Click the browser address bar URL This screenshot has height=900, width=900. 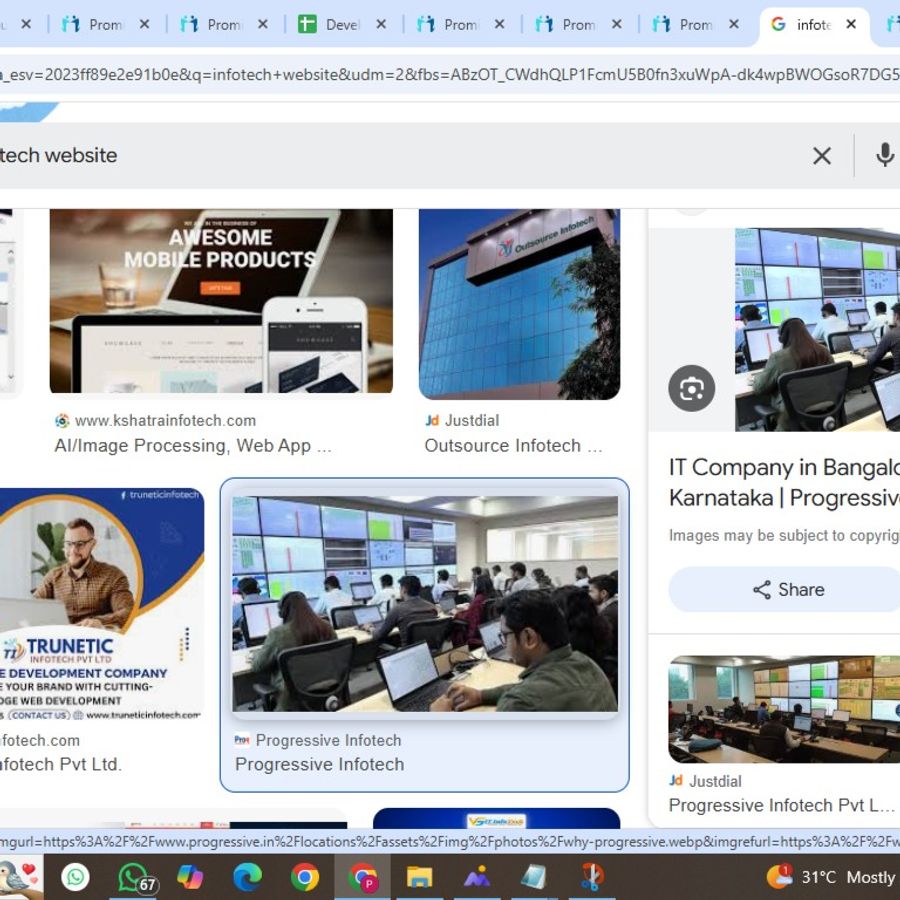(x=450, y=75)
